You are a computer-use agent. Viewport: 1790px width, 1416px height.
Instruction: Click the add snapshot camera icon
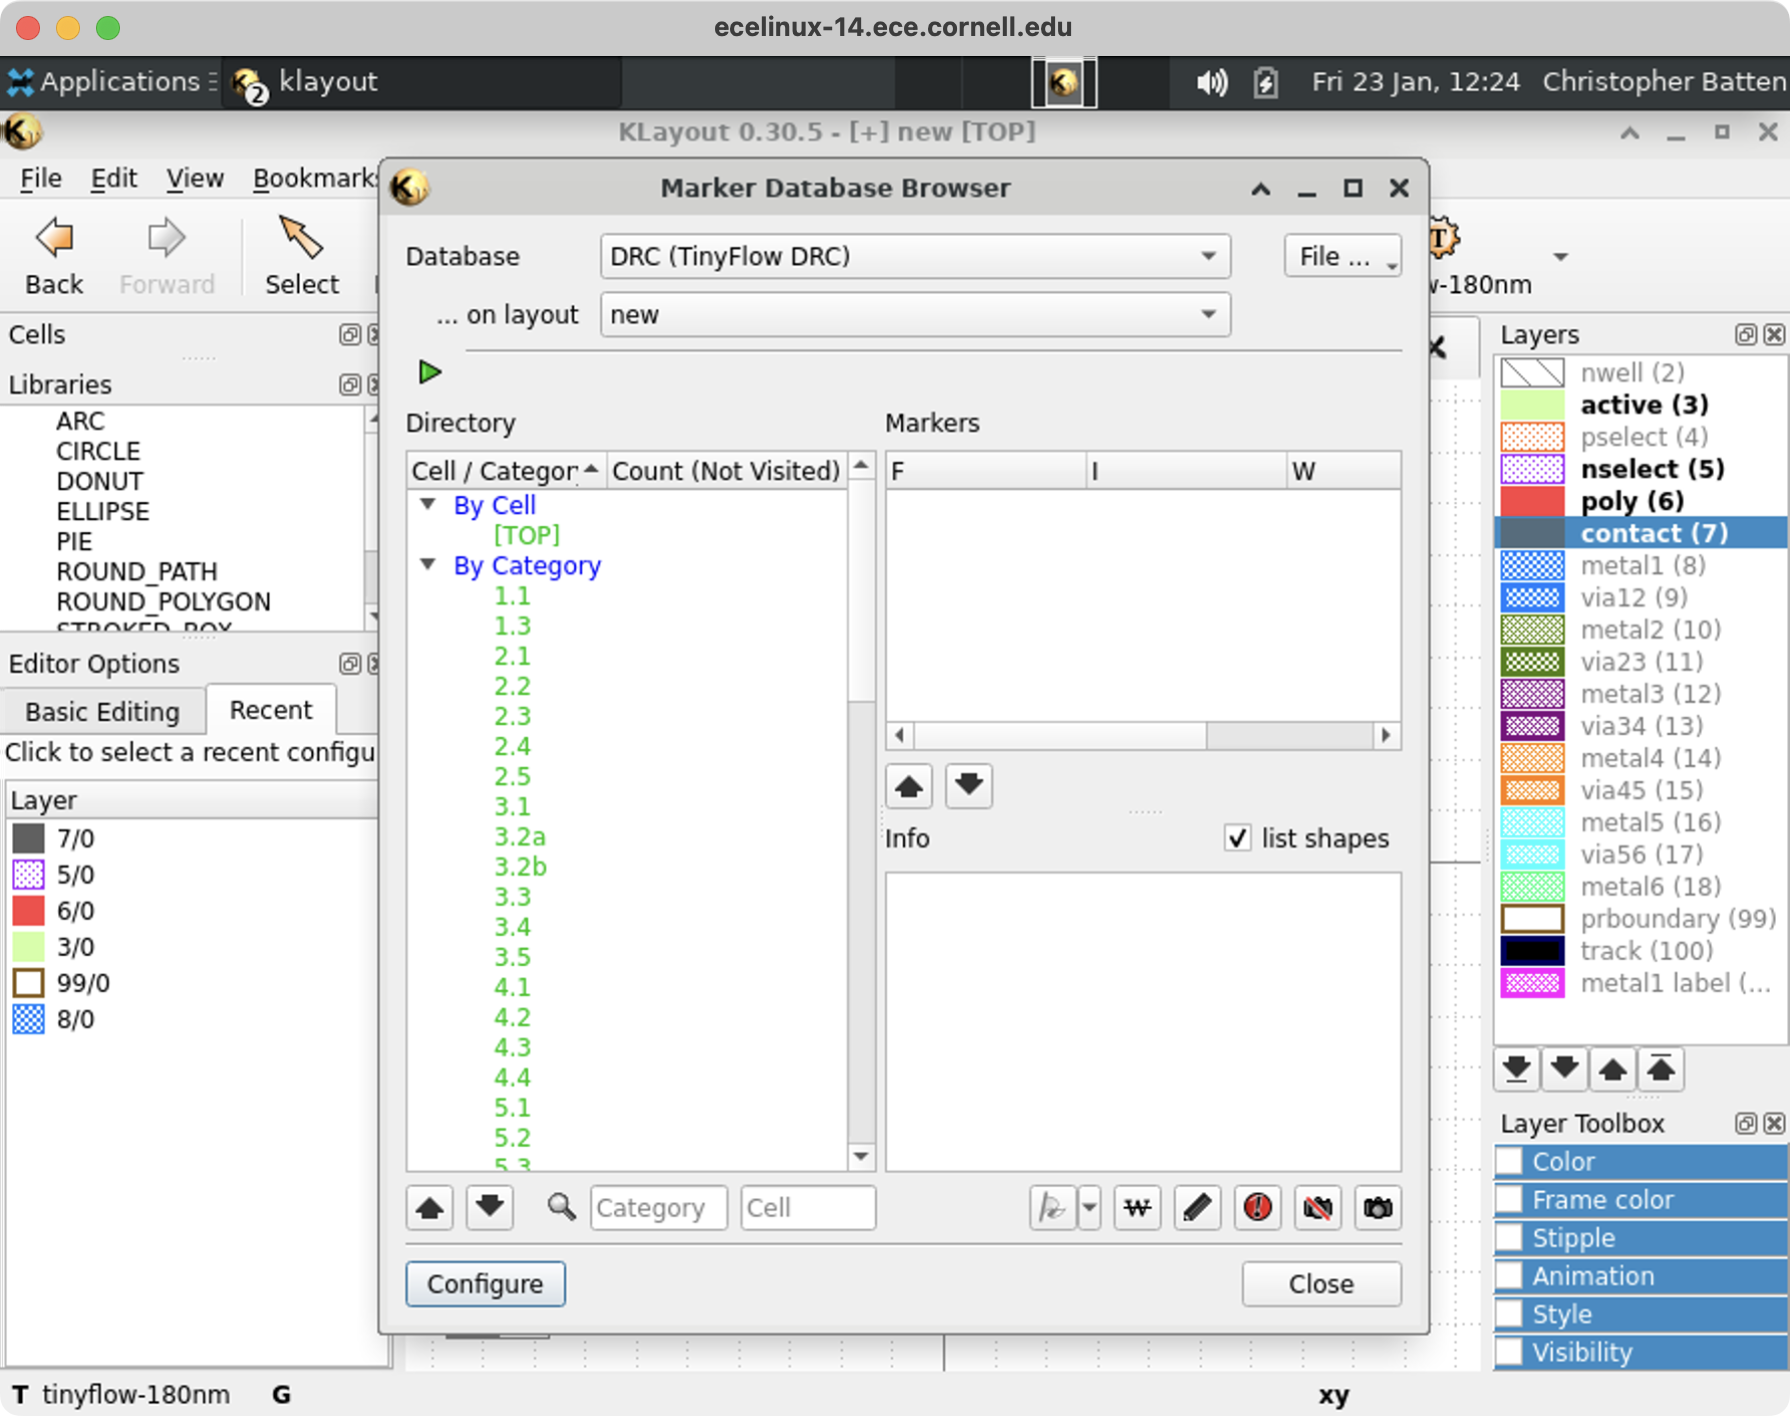[x=1377, y=1208]
